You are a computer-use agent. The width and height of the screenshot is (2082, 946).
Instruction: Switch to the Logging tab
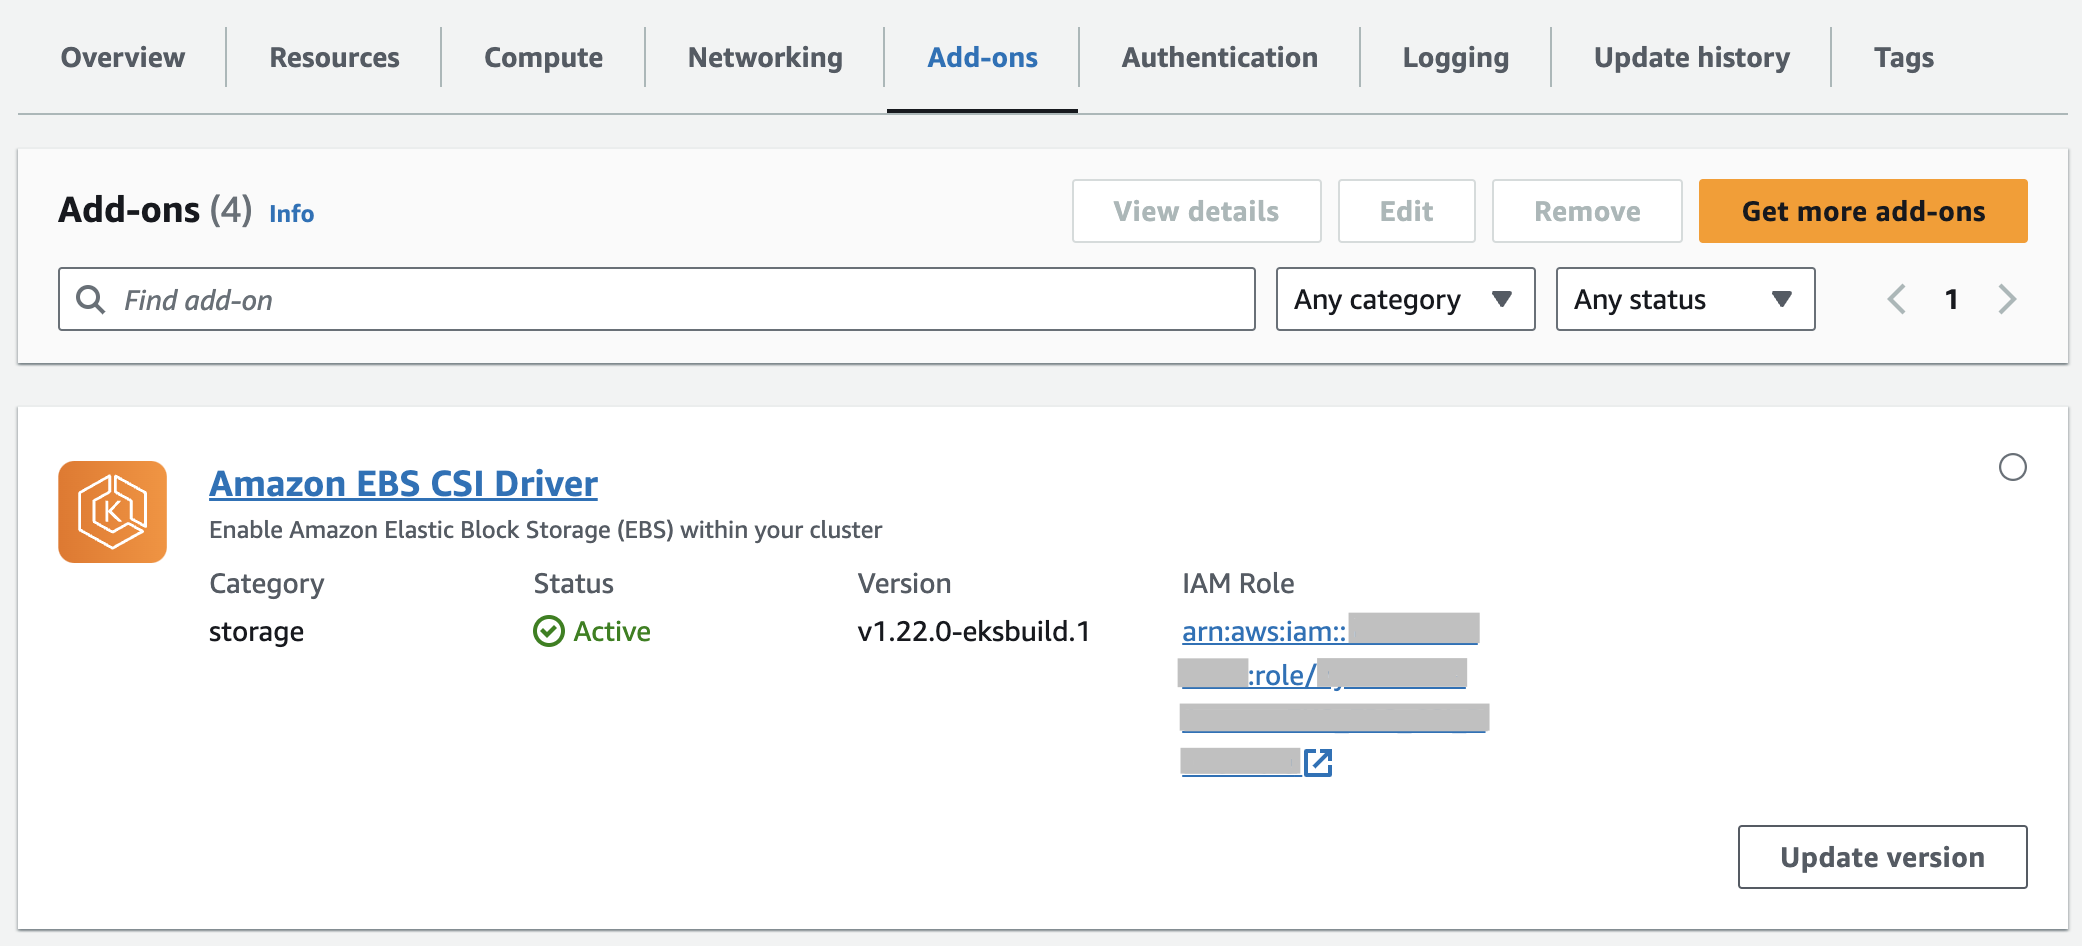click(1455, 58)
